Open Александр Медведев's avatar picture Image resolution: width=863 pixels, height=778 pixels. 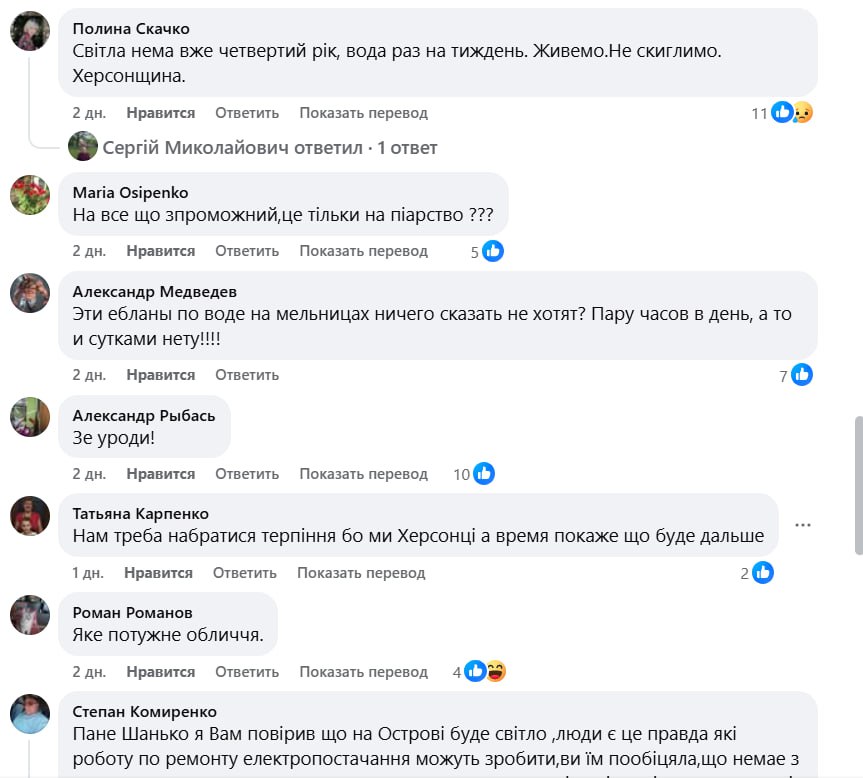pyautogui.click(x=30, y=293)
